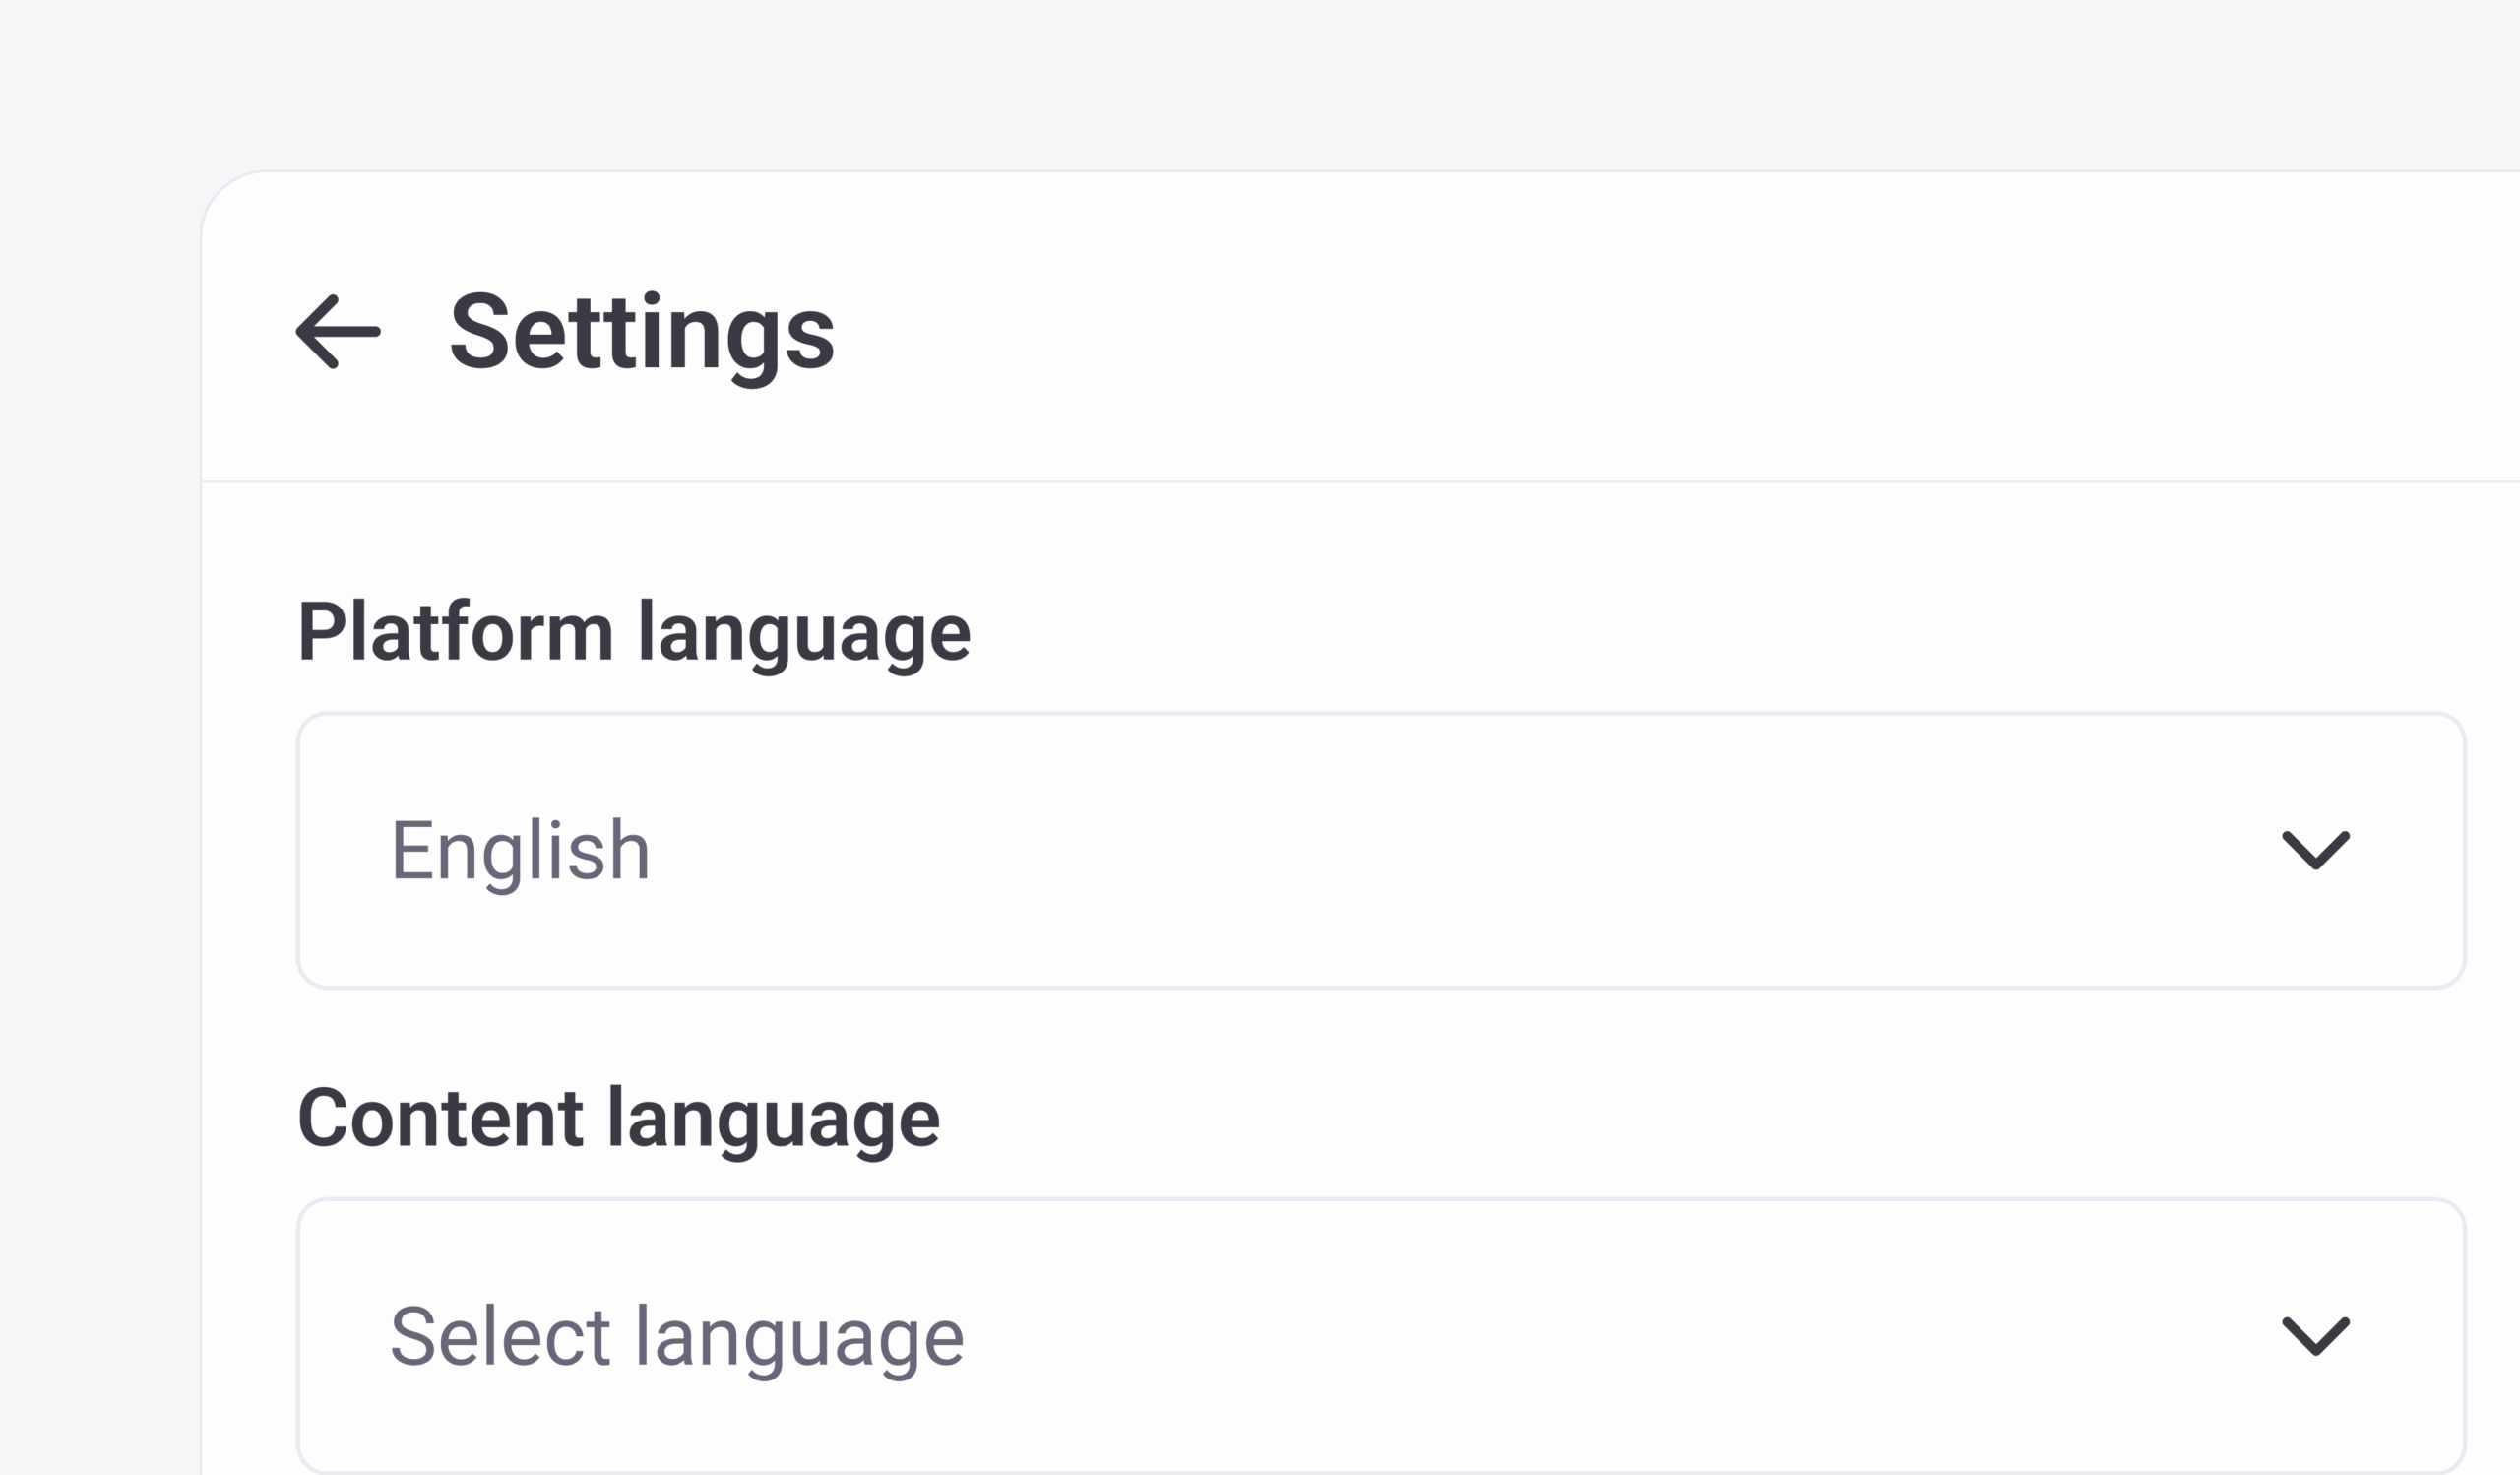Click the empty header area right of Settings
Image resolution: width=2520 pixels, height=1475 pixels.
click(x=1600, y=330)
